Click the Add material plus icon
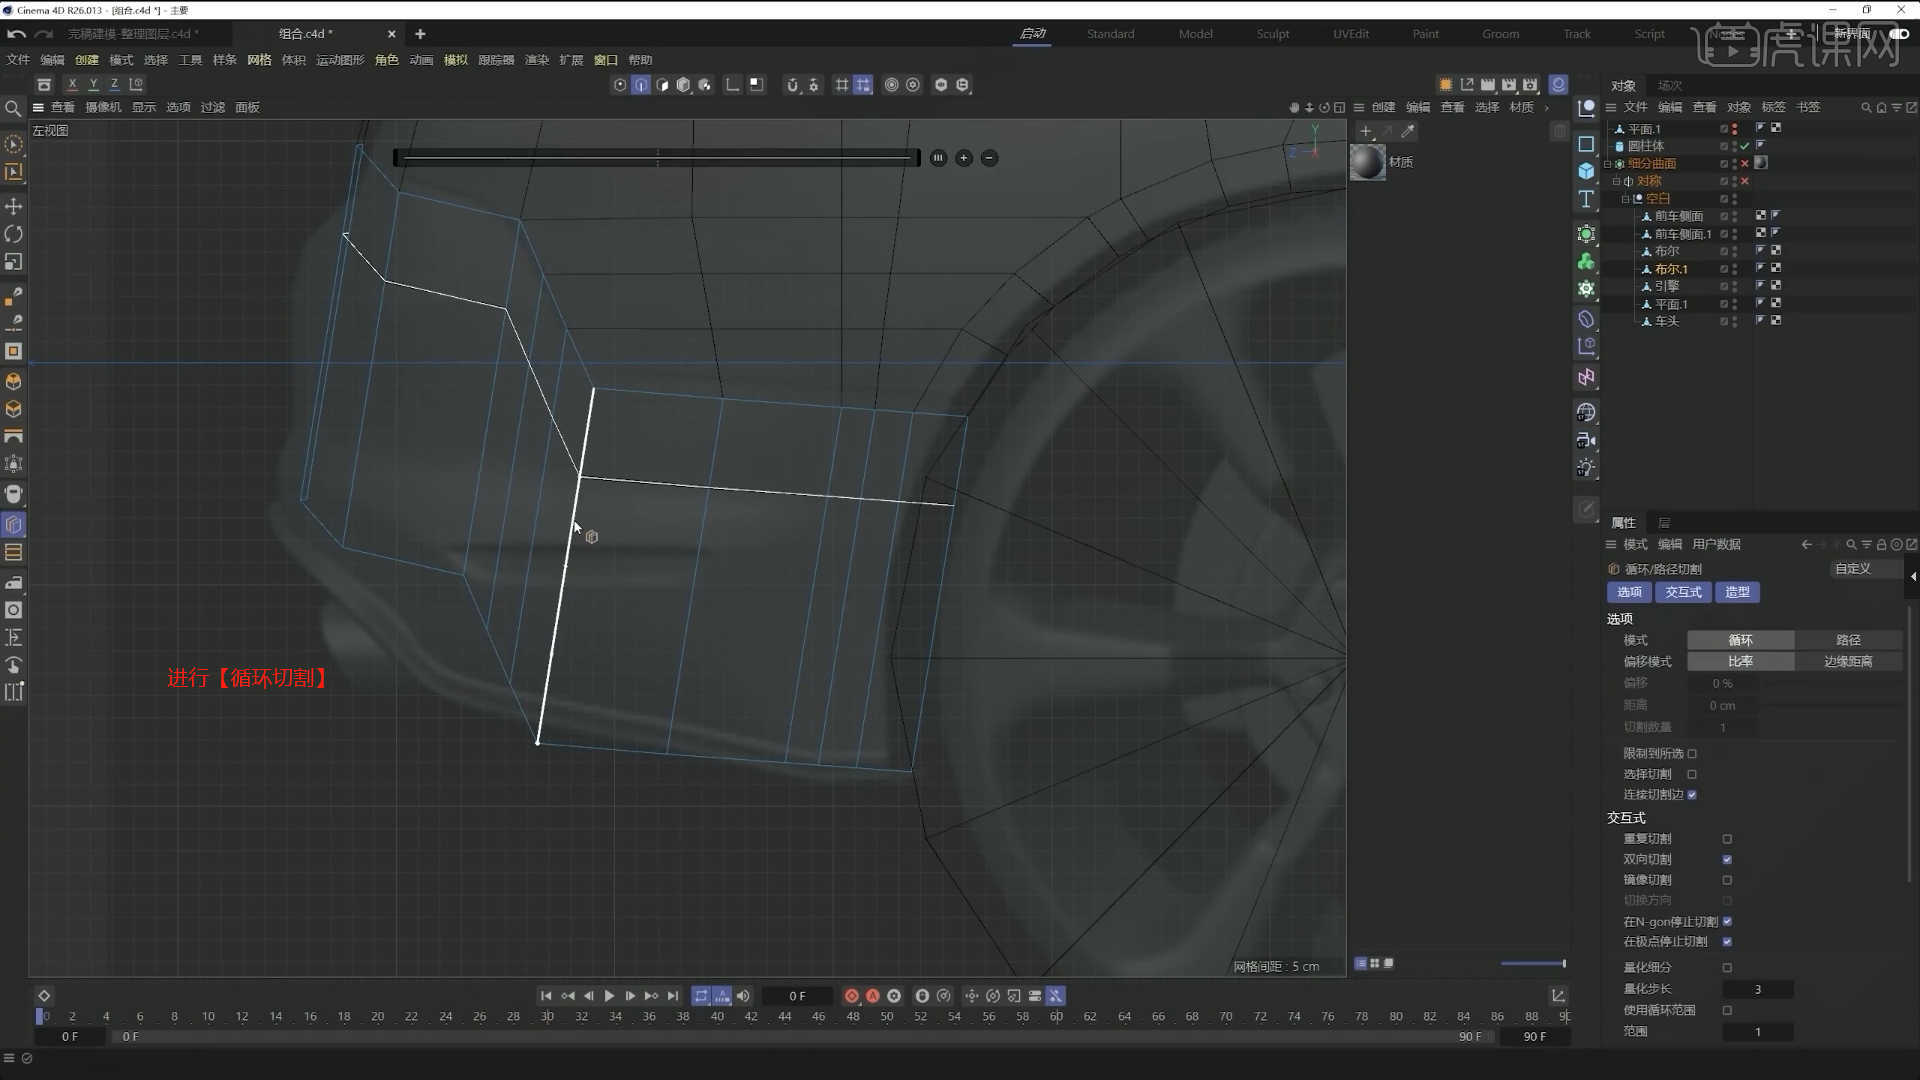Viewport: 1920px width, 1080px height. pos(1366,131)
